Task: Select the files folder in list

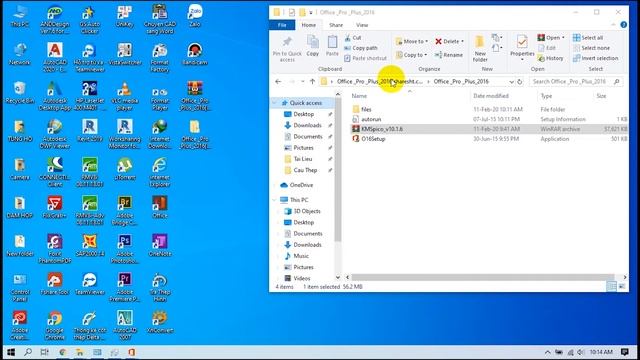Action: (x=366, y=109)
